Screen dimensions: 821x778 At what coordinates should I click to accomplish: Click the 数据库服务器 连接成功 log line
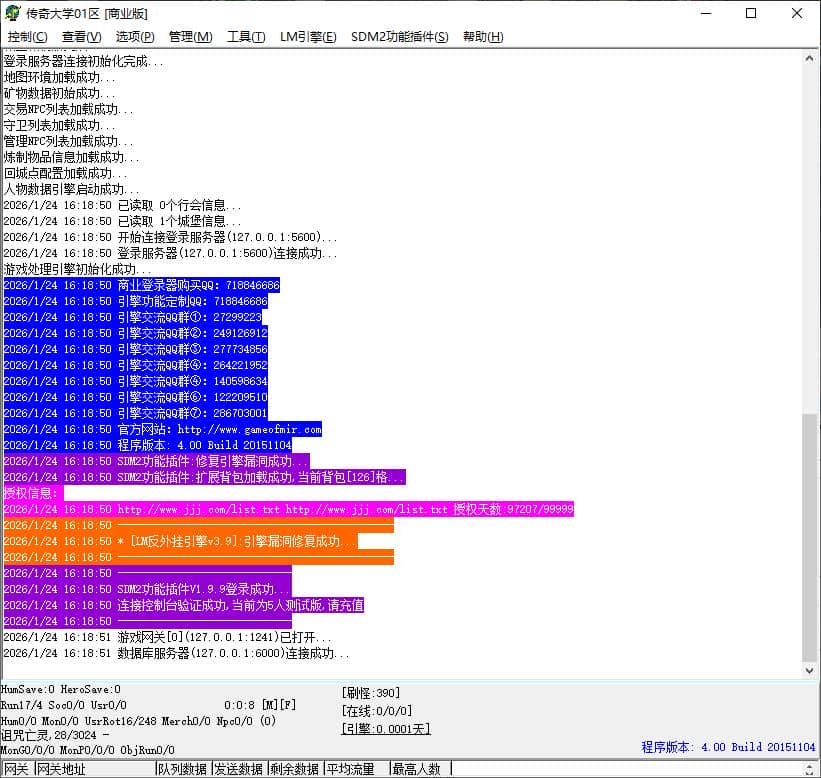[x=176, y=654]
